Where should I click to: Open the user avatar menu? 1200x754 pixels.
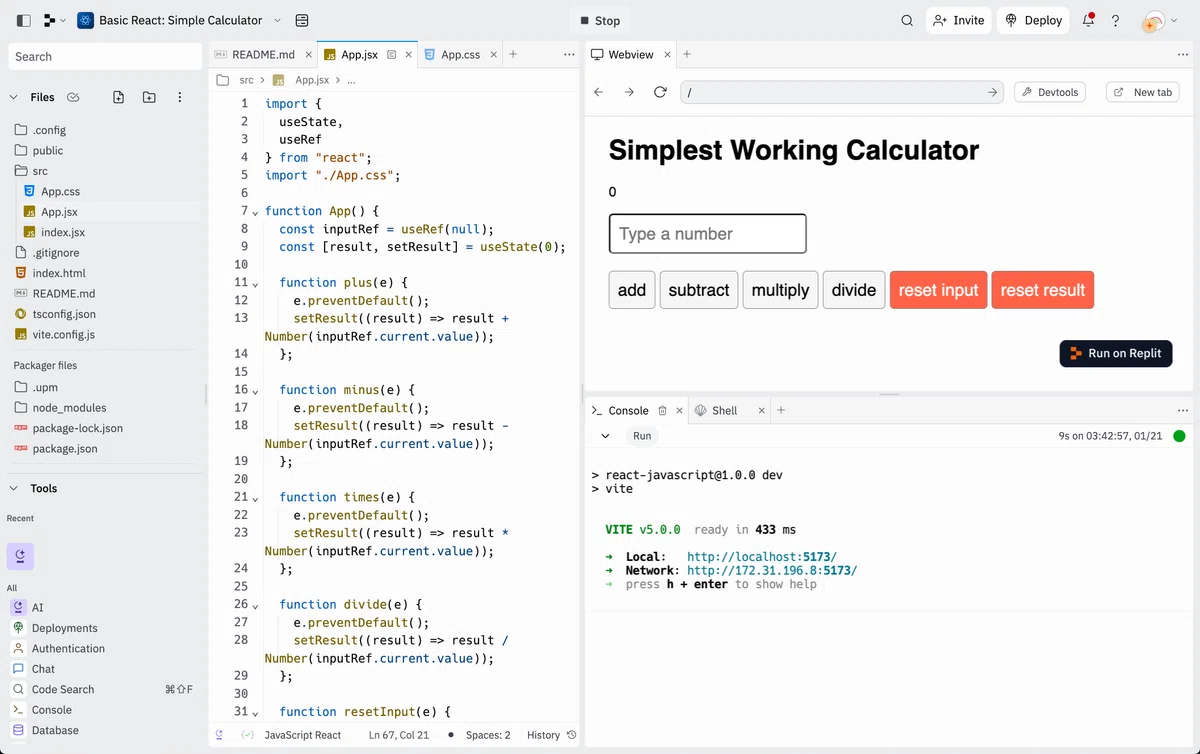click(x=1154, y=21)
